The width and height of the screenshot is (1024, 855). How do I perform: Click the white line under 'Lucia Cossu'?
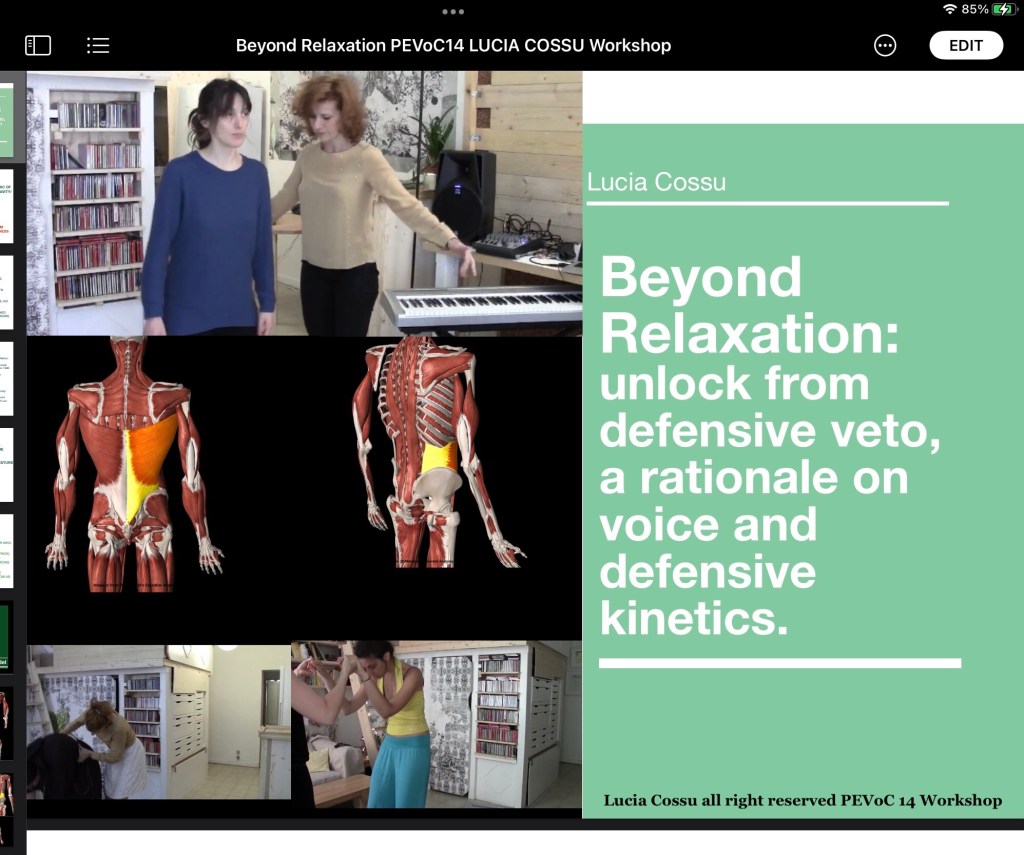coord(767,203)
